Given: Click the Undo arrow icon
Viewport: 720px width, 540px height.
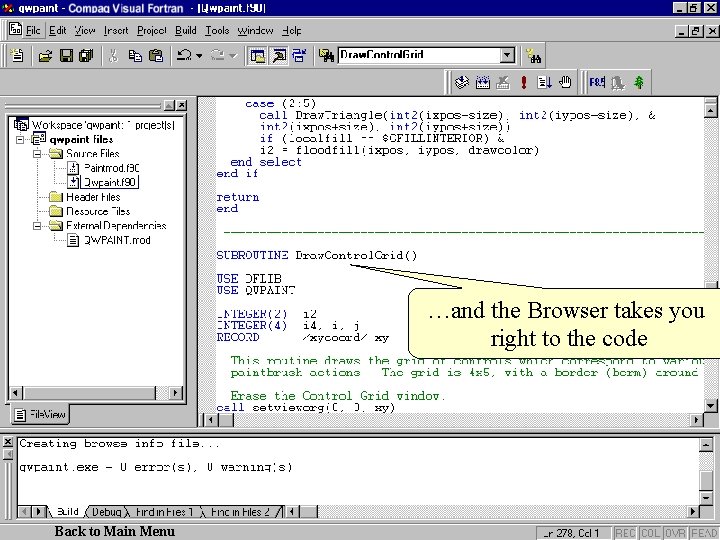Looking at the screenshot, I should (x=185, y=56).
